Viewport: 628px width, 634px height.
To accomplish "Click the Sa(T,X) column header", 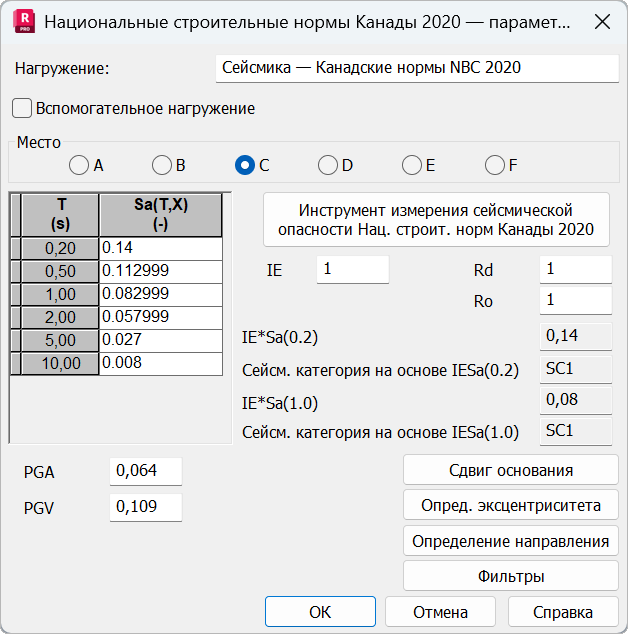I will pyautogui.click(x=161, y=215).
